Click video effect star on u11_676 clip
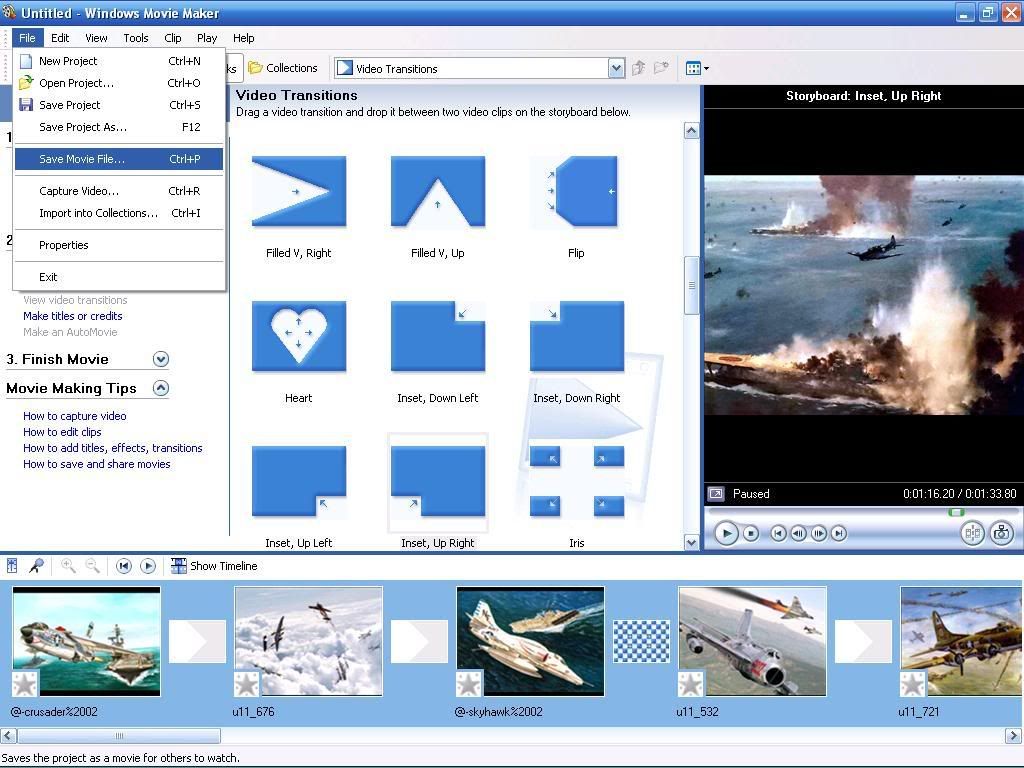 (x=247, y=684)
